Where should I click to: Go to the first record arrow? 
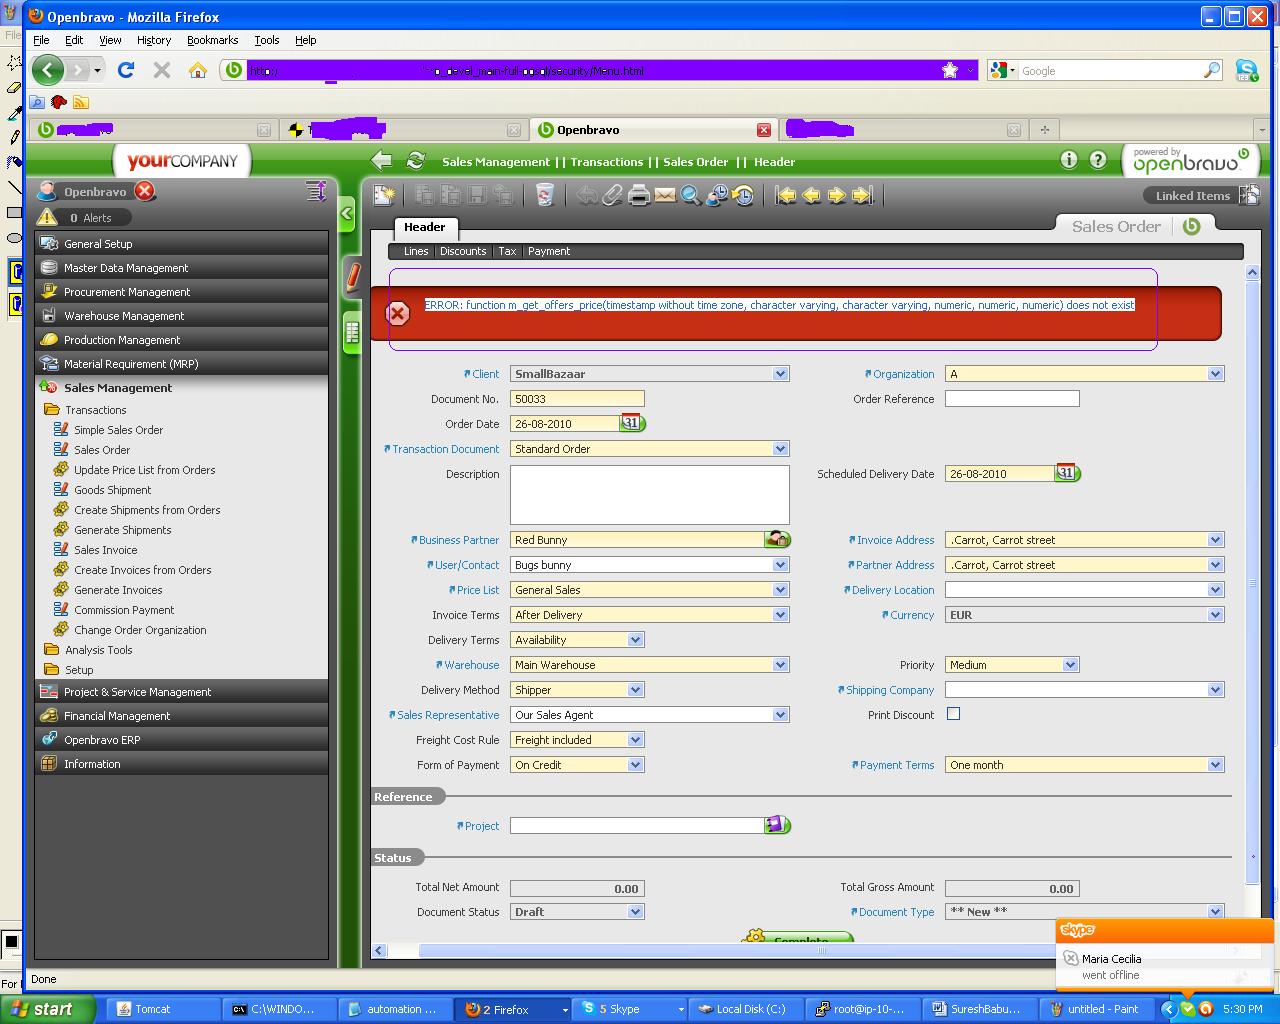[786, 195]
